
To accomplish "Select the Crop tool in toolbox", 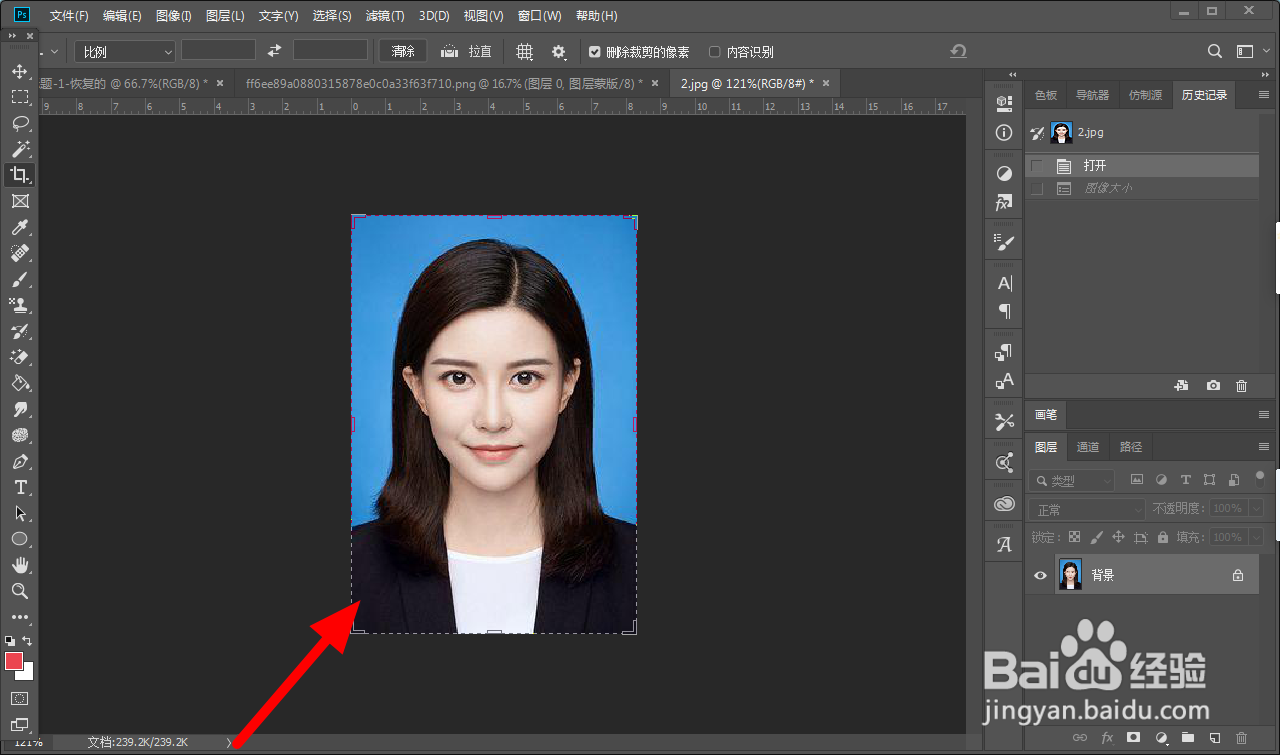I will click(x=19, y=175).
